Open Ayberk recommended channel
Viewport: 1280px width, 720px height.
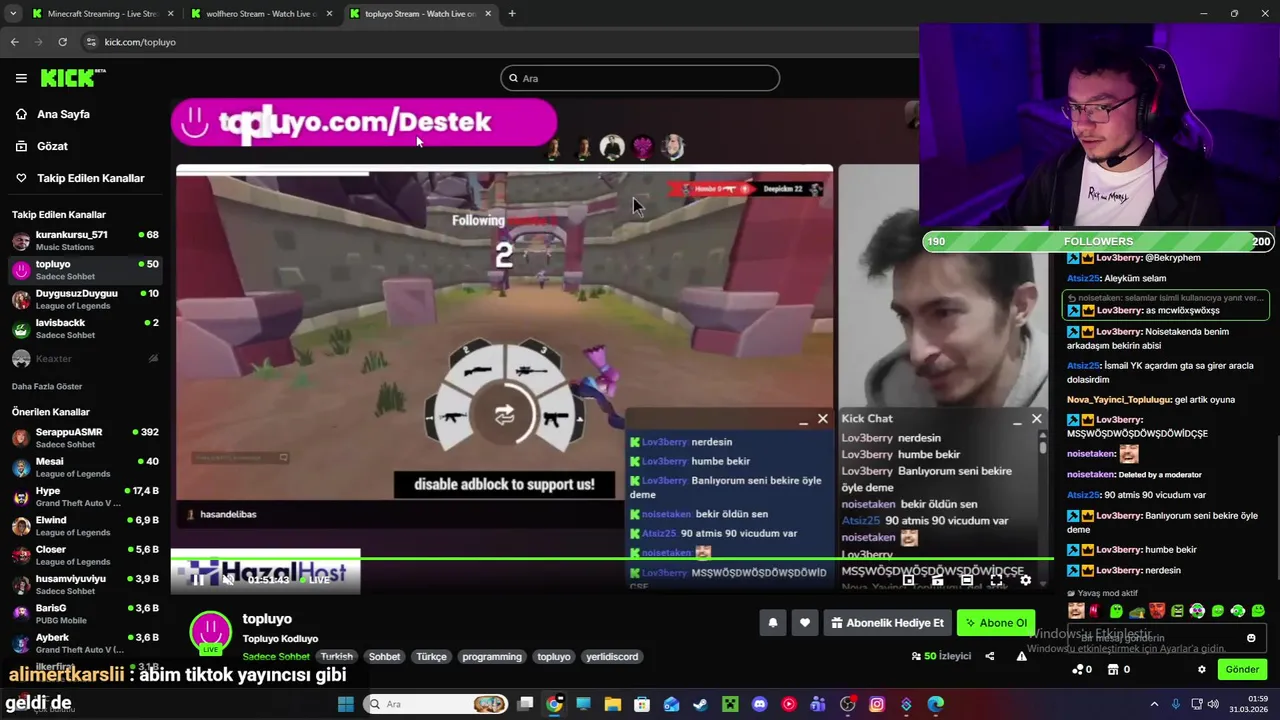pos(85,643)
